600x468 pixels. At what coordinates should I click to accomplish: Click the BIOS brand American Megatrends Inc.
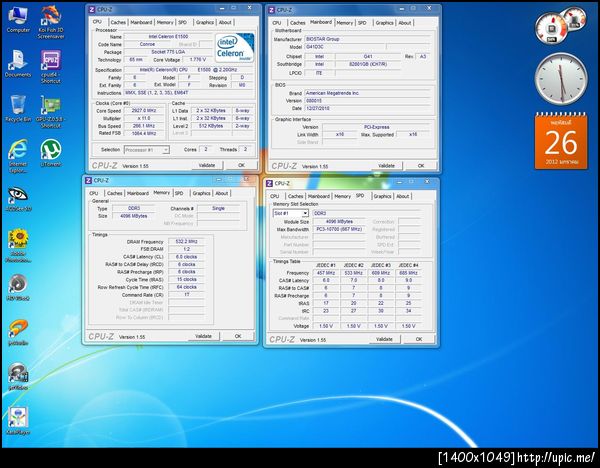pos(368,93)
